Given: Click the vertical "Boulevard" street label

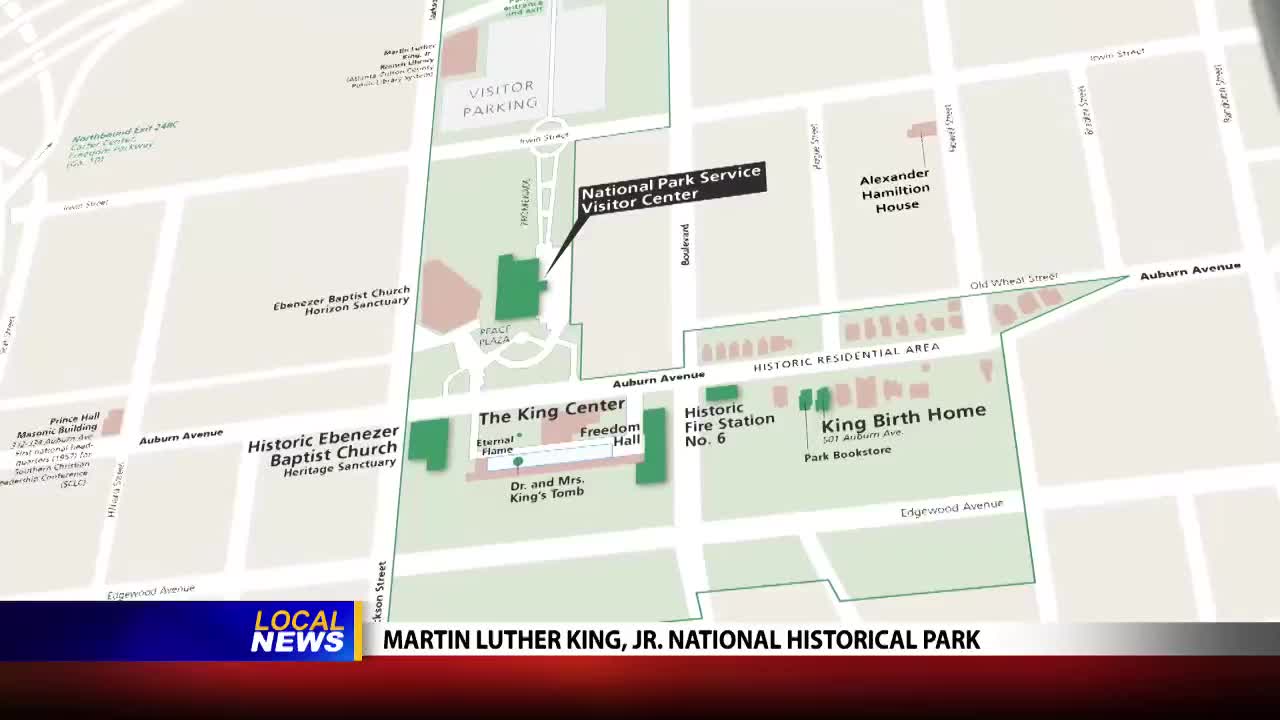Looking at the screenshot, I should pyautogui.click(x=686, y=244).
